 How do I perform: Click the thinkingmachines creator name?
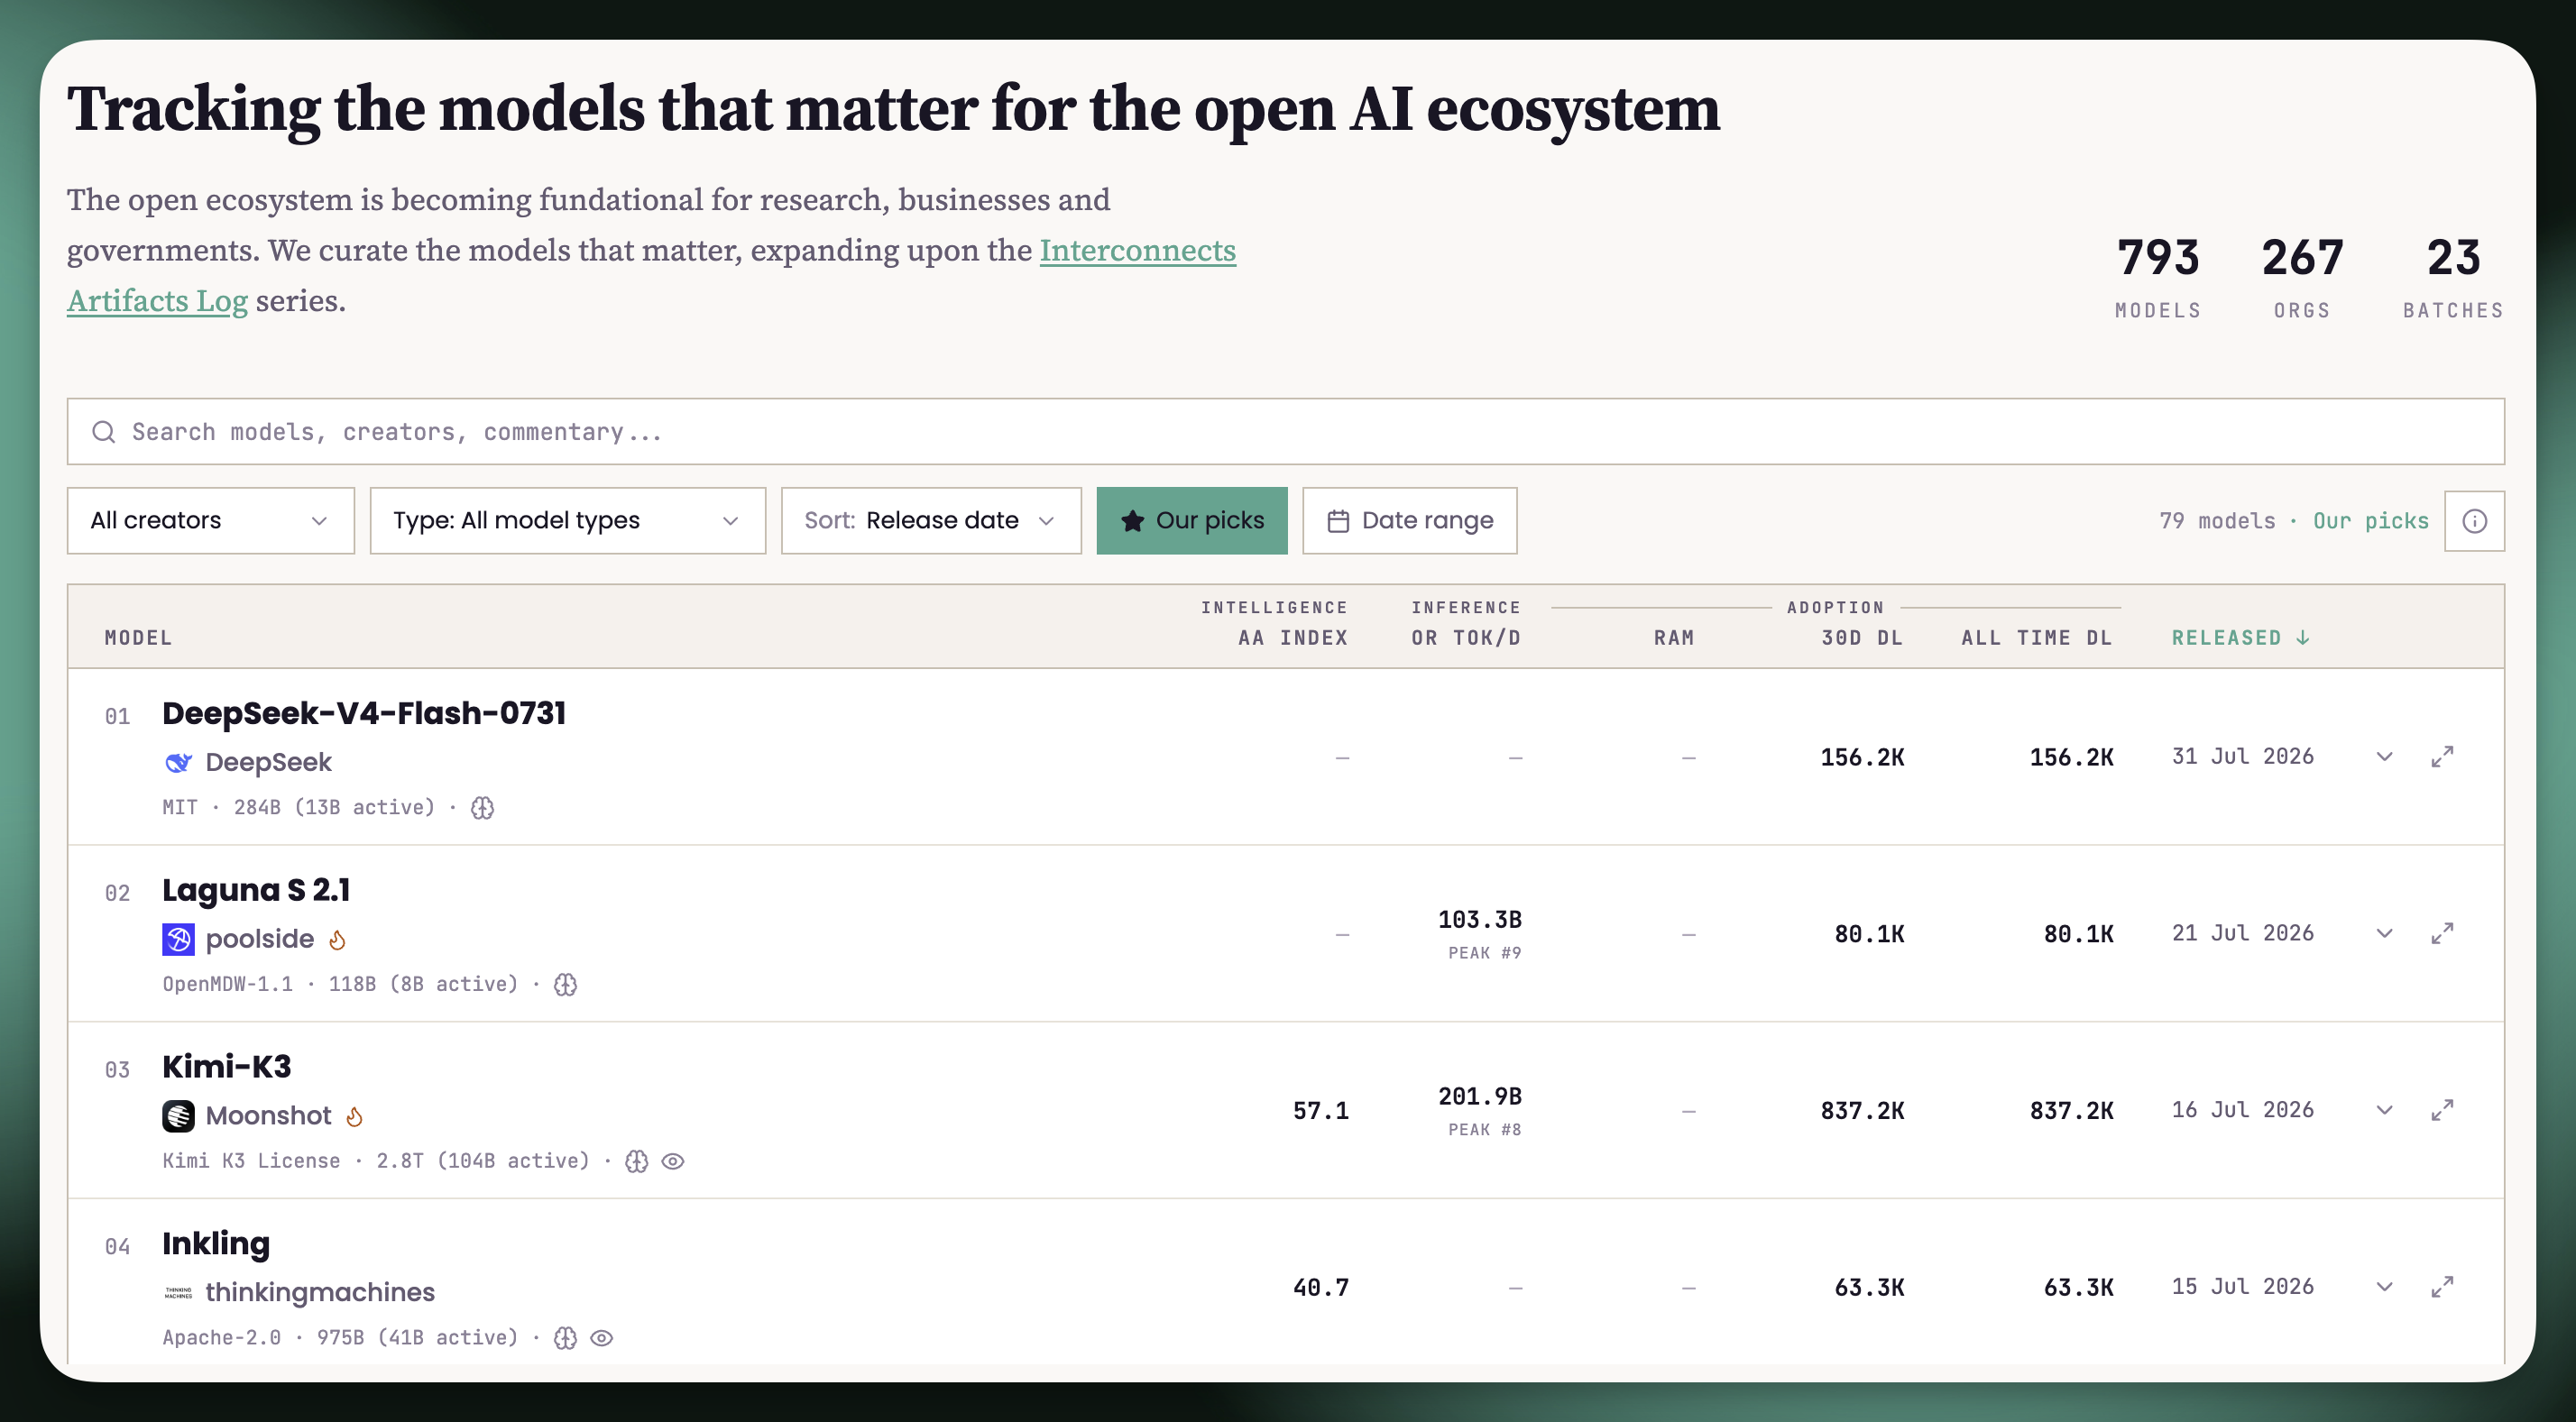coord(320,1292)
